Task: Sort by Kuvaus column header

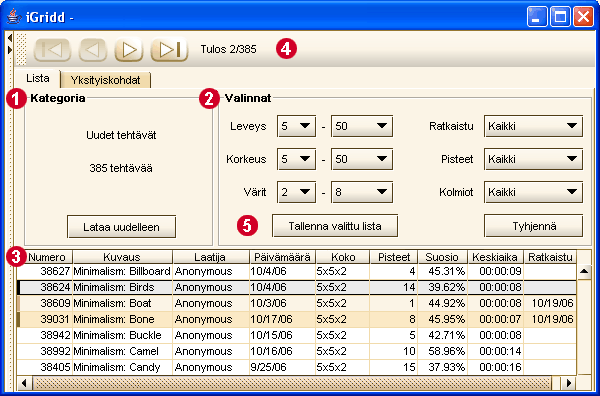Action: pyautogui.click(x=122, y=257)
